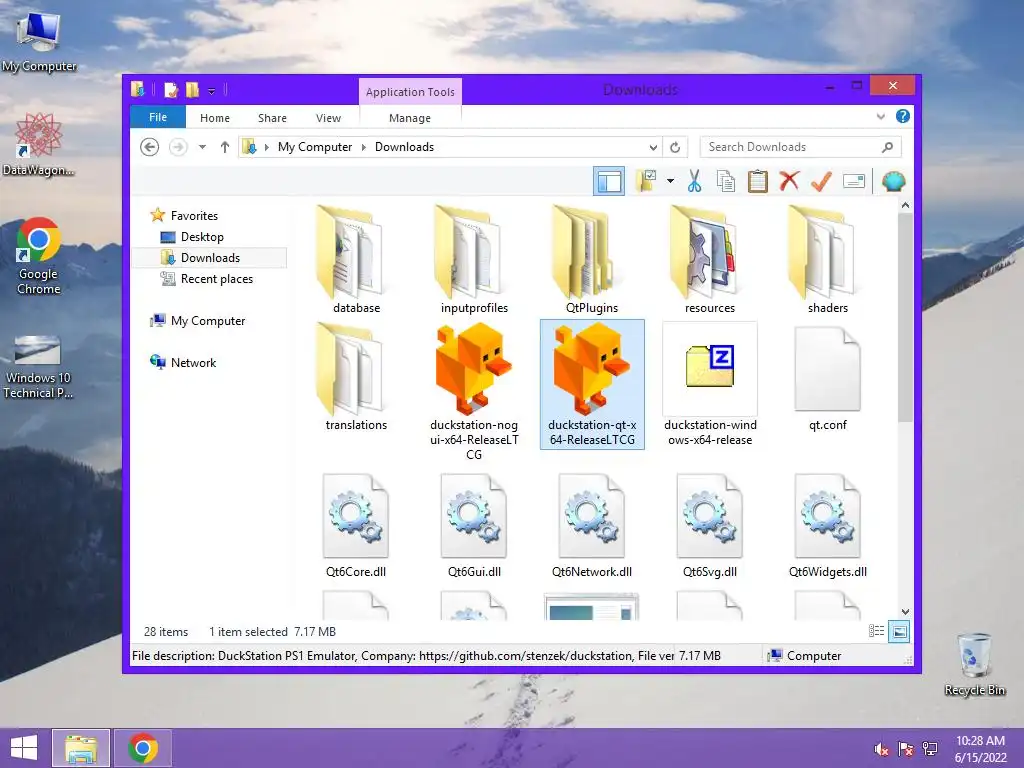Select the Recycle Bin desktop icon
The image size is (1024, 768).
pyautogui.click(x=974, y=664)
